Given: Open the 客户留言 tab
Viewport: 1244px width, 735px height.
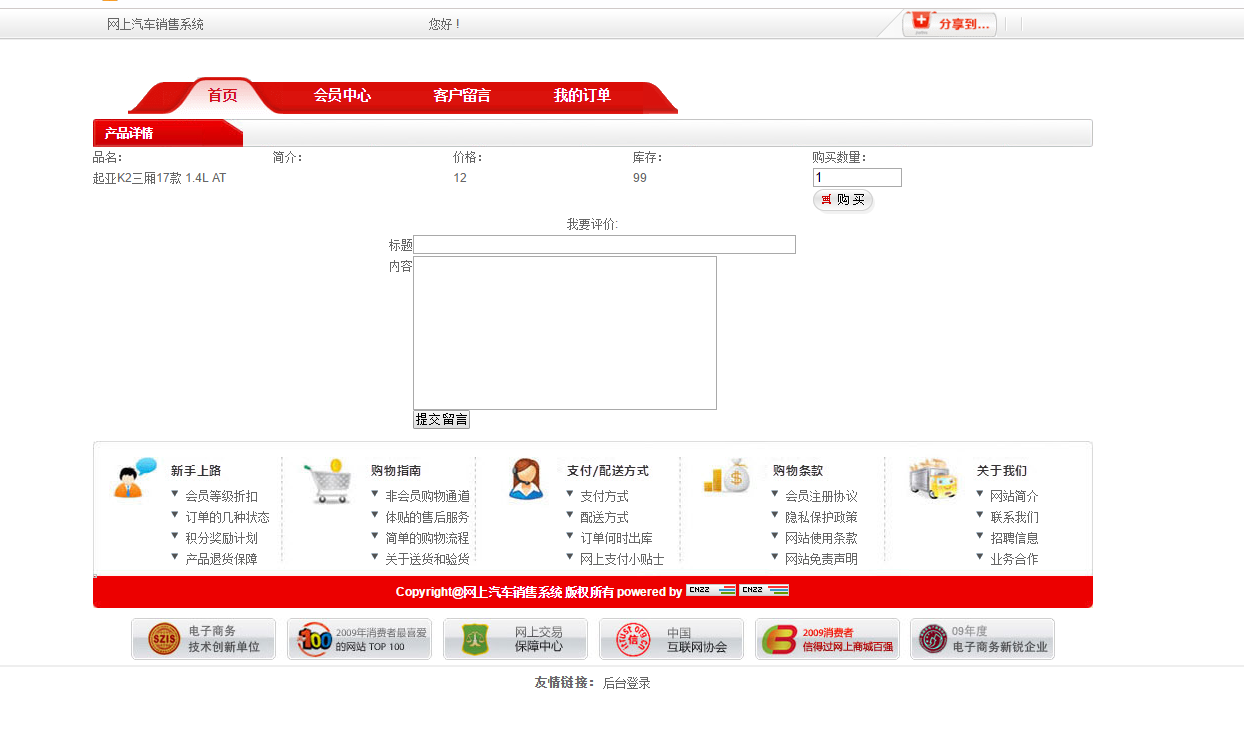Looking at the screenshot, I should [462, 96].
